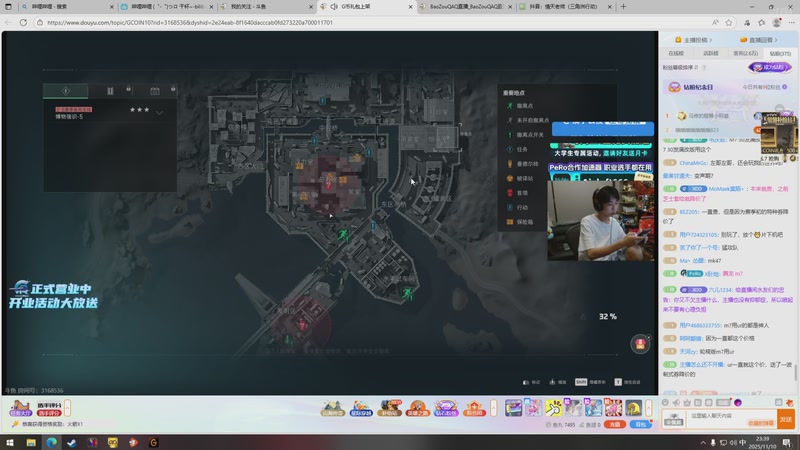Open the 钻粉纪念日 banner
Image resolution: width=800 pixels, height=450 pixels.
pos(728,87)
